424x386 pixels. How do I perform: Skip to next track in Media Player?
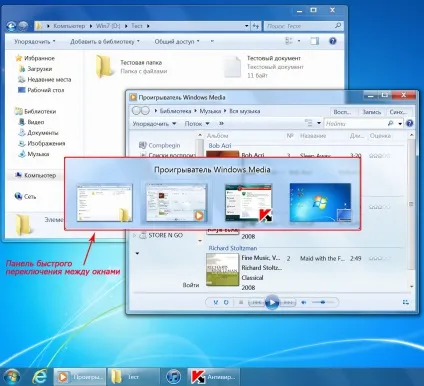click(287, 302)
